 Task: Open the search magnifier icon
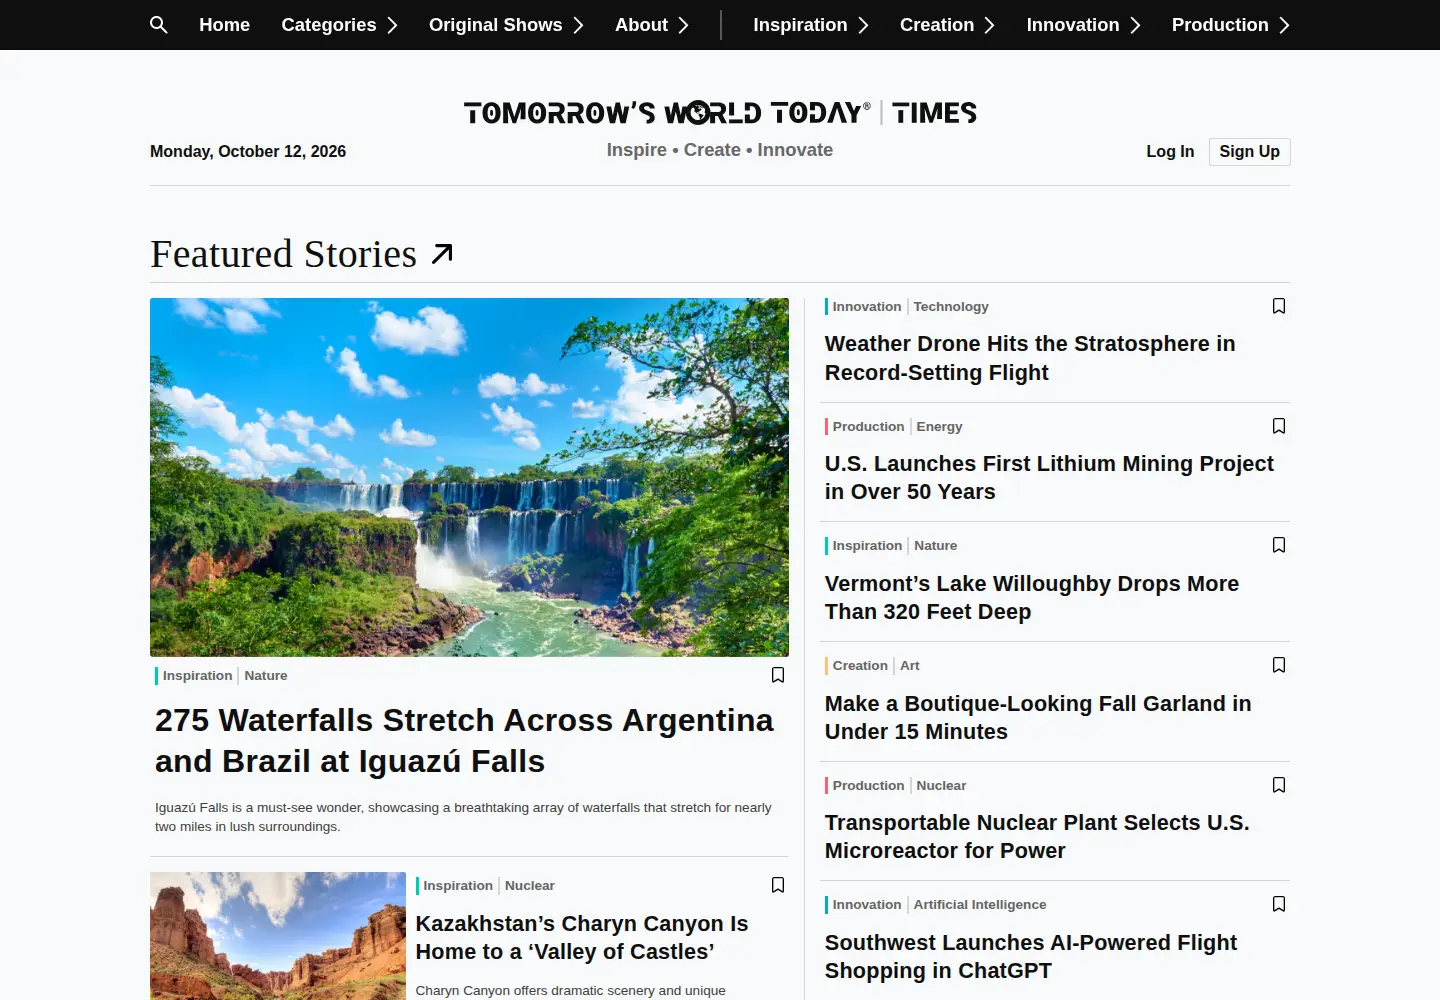coord(158,25)
